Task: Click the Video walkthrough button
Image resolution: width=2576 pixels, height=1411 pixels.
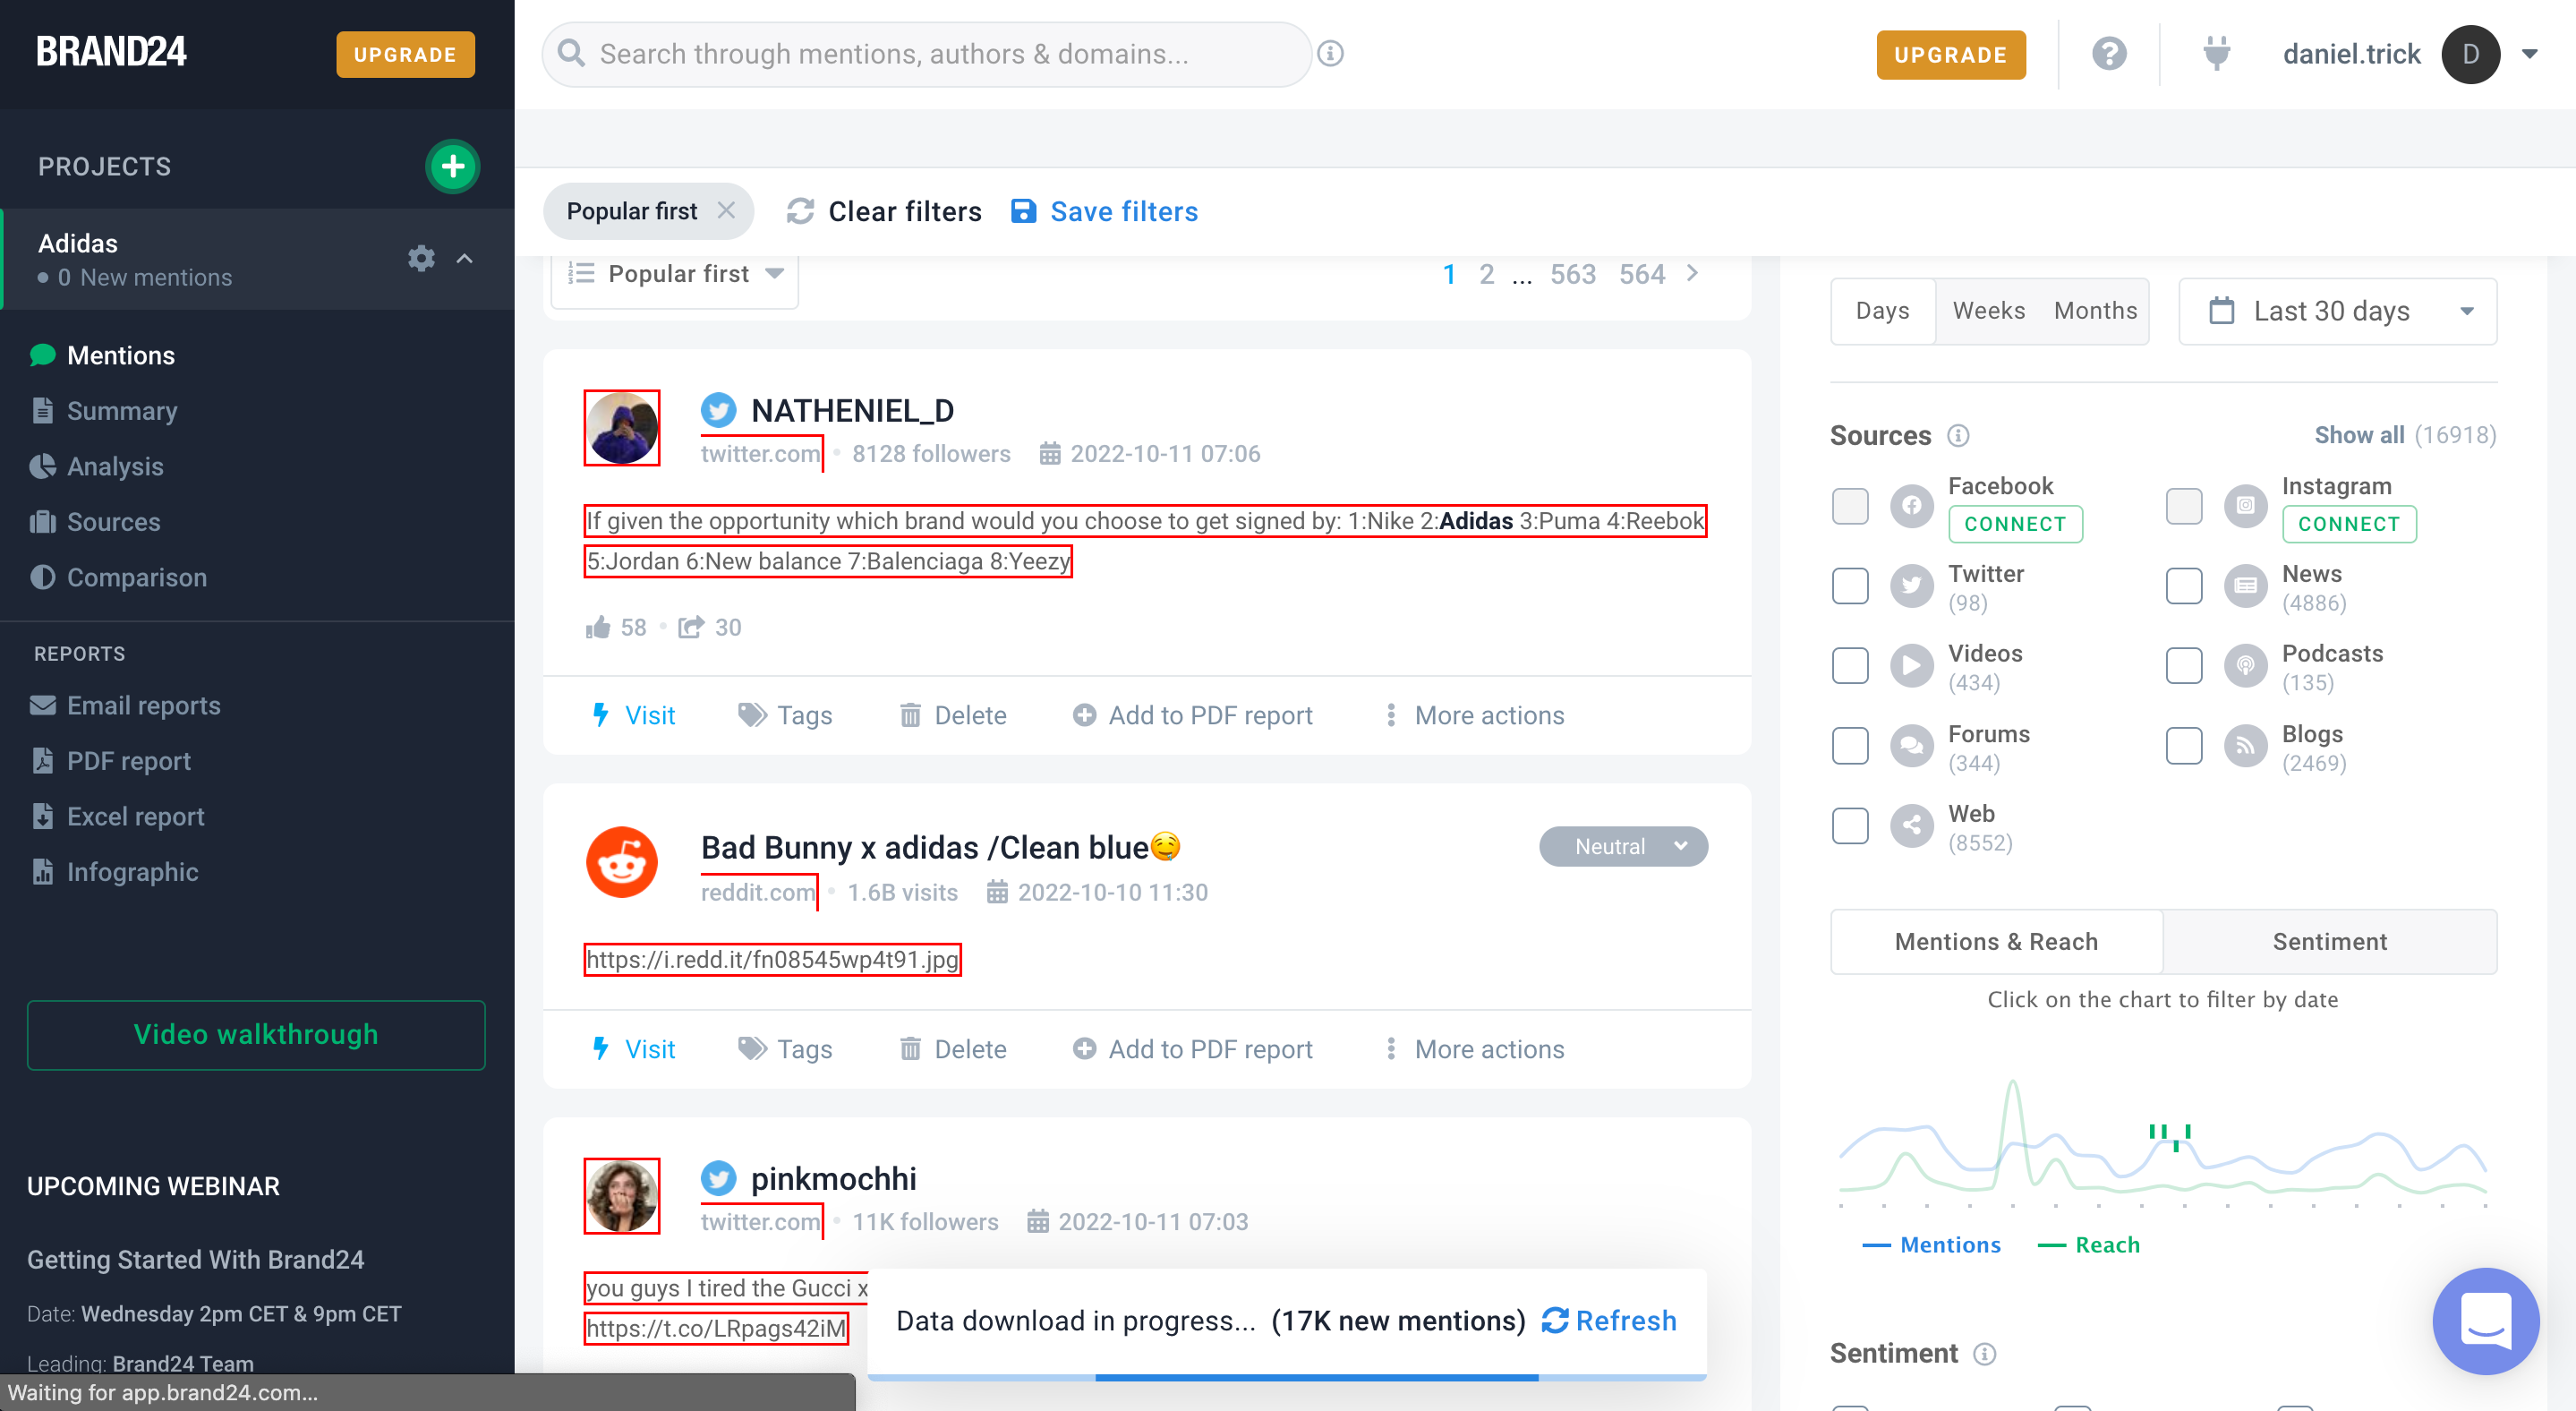Action: tap(256, 1034)
